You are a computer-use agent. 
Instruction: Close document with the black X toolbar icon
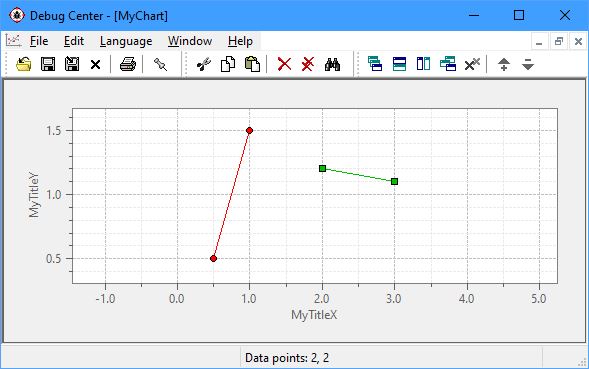click(95, 65)
